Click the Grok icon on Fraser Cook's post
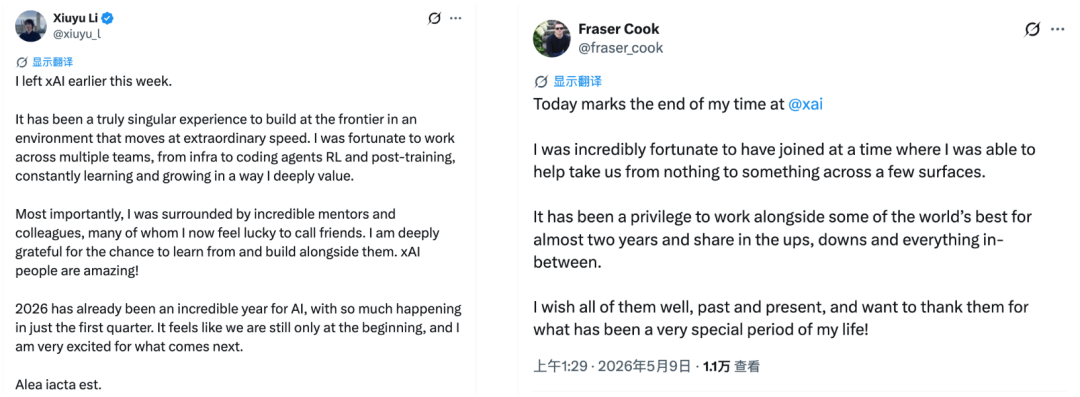 tap(1032, 29)
